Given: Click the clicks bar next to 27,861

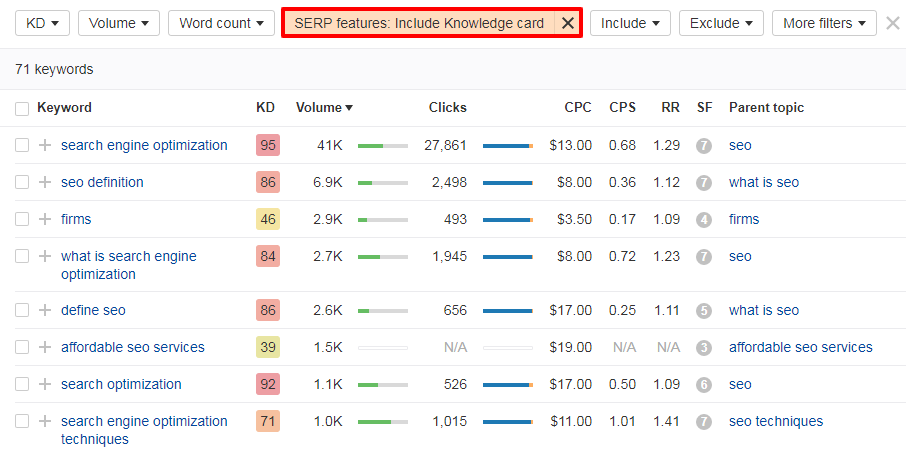Looking at the screenshot, I should [508, 146].
